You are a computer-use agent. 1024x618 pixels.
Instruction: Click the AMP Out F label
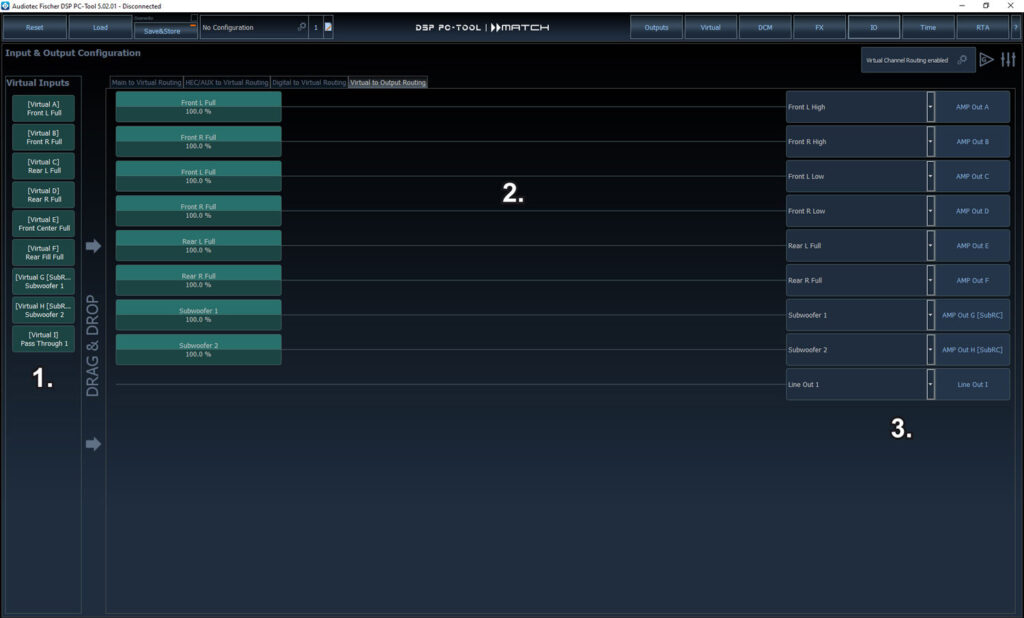pos(972,280)
